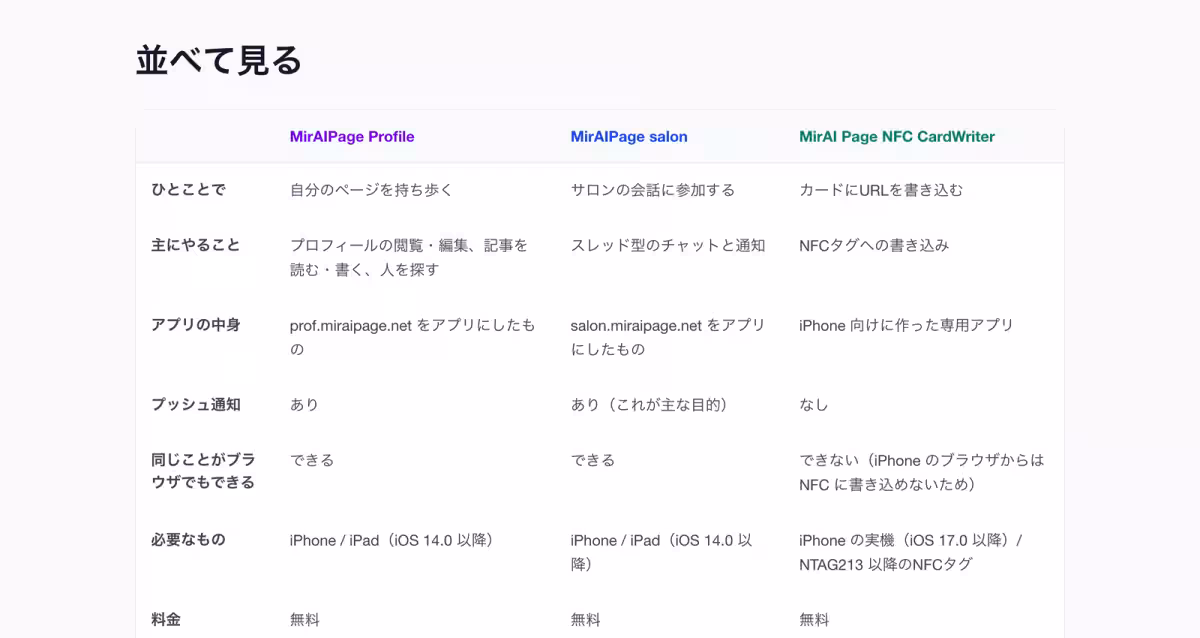Click the MirAI Page NFC CardWriter header
The width and height of the screenshot is (1200, 638).
pos(897,137)
